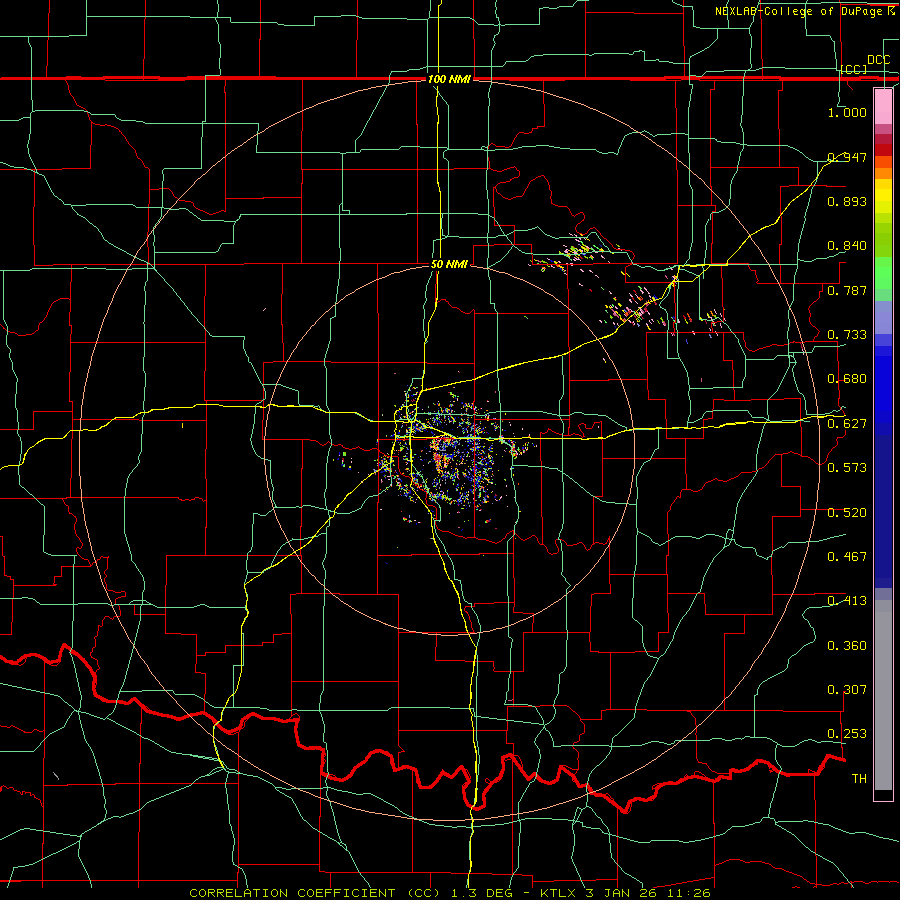Click the Correlation Coefficient caption at the bottom
900x900 pixels.
449,893
